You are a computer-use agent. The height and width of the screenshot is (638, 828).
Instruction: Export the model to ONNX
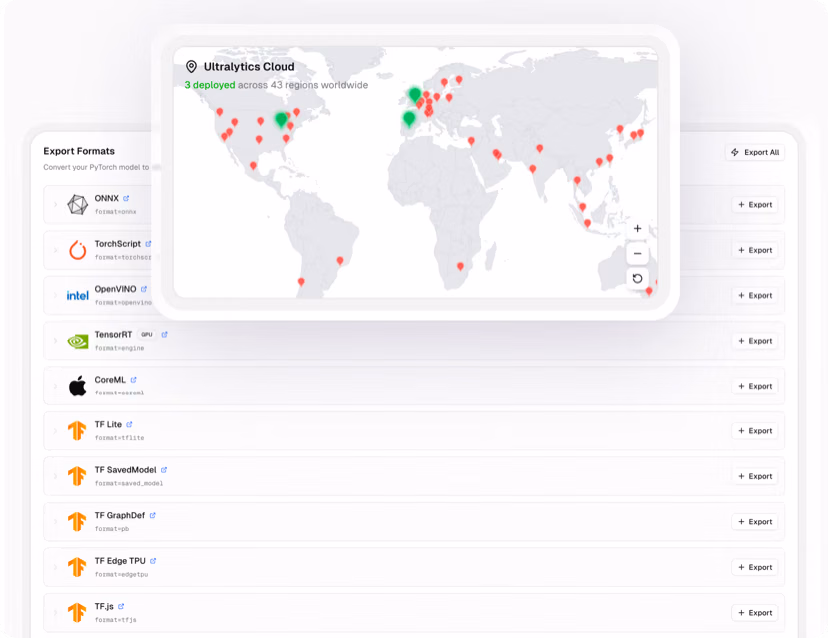(x=755, y=204)
